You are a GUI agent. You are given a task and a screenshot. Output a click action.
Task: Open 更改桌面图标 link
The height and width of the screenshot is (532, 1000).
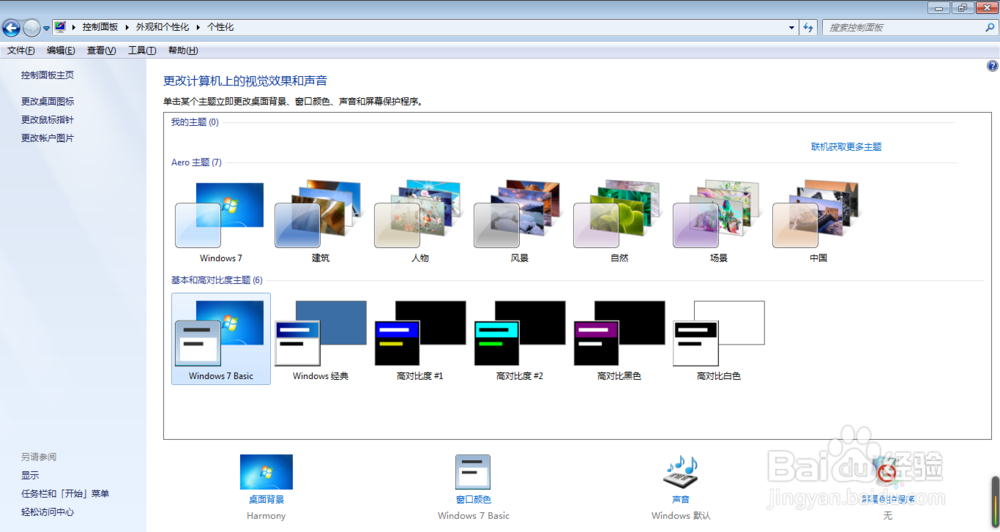(47, 101)
